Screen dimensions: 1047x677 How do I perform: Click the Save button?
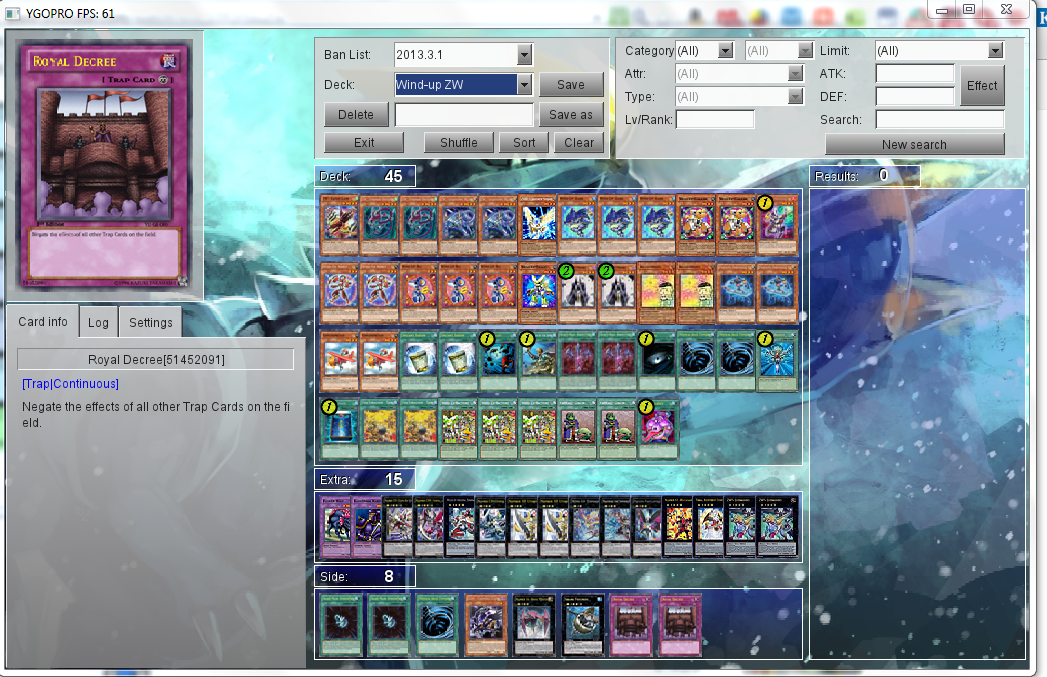pos(571,85)
